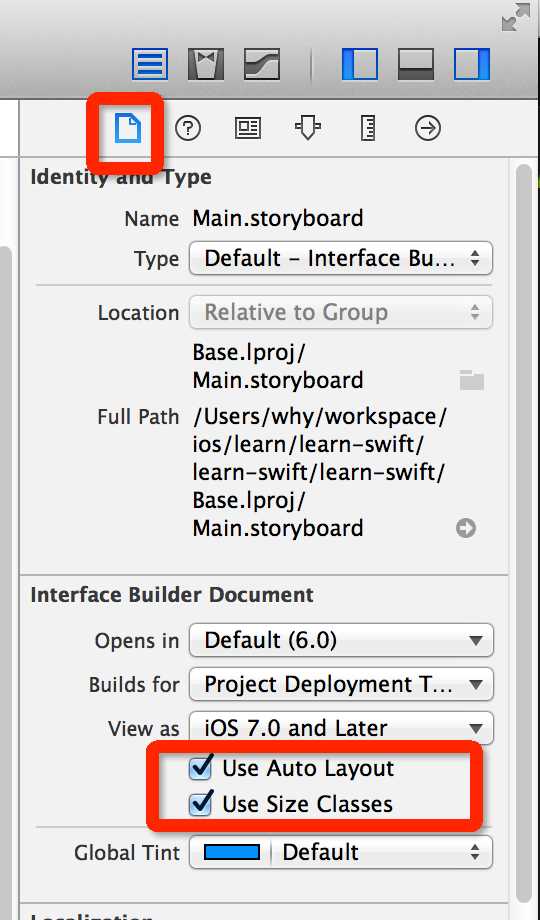Image resolution: width=540 pixels, height=920 pixels.
Task: Show the File inspector
Action: 128,128
